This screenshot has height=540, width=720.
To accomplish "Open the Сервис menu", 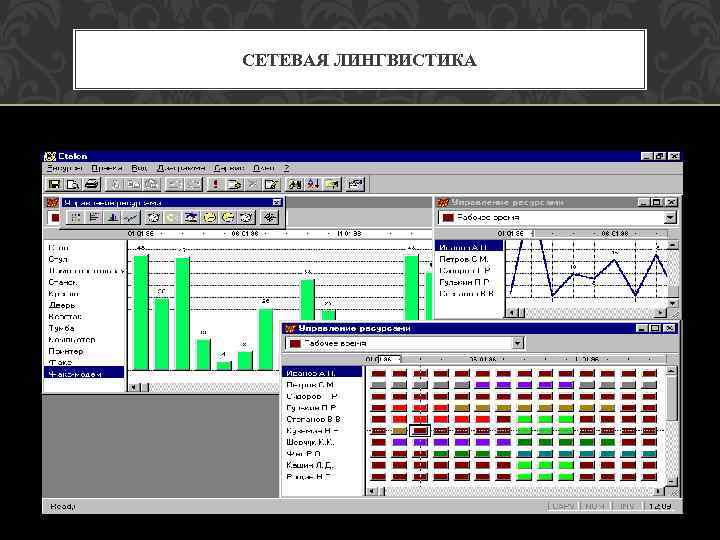I will coord(230,169).
